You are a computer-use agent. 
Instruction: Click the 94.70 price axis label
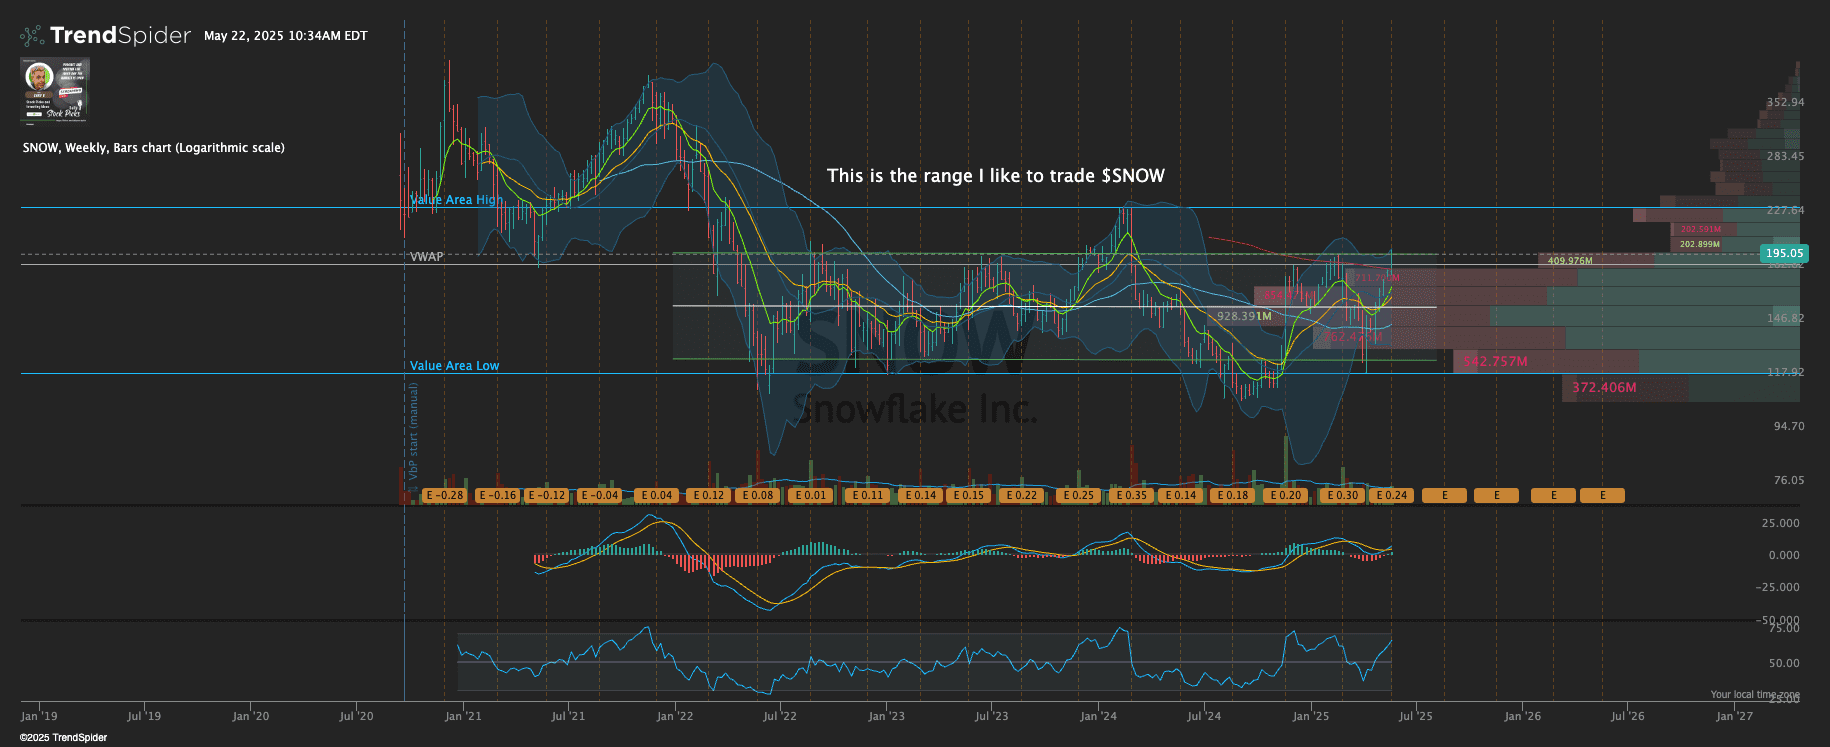pos(1789,427)
